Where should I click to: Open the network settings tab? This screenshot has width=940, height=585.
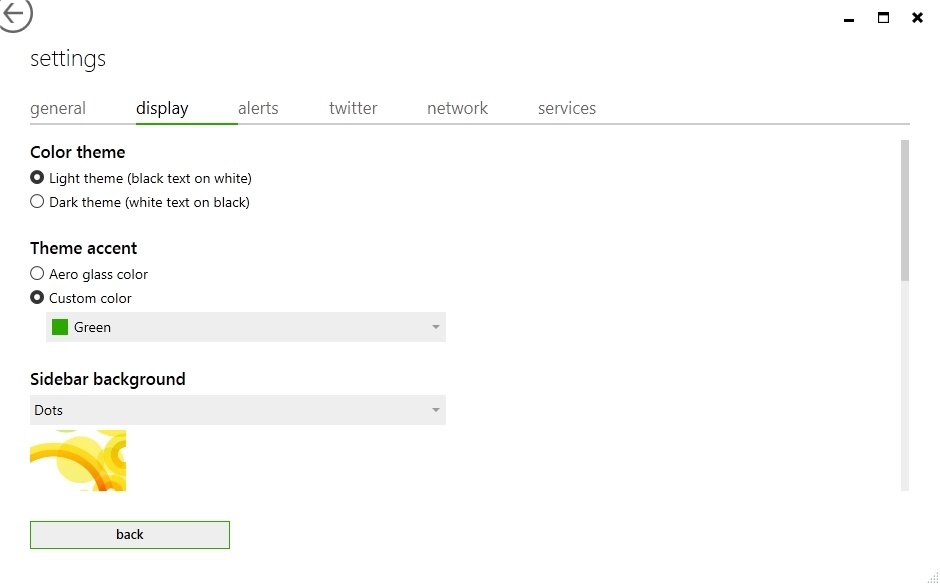tap(457, 108)
